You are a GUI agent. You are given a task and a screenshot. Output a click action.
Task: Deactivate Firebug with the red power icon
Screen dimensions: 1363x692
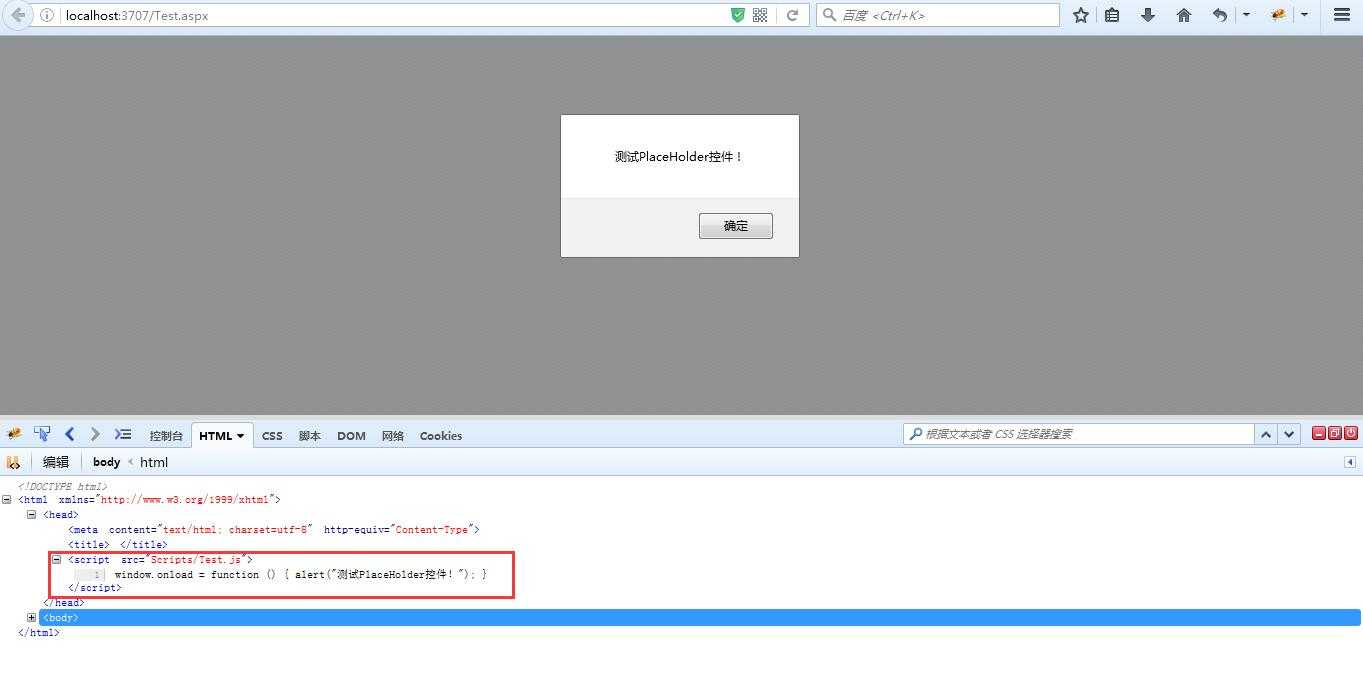pos(1351,433)
